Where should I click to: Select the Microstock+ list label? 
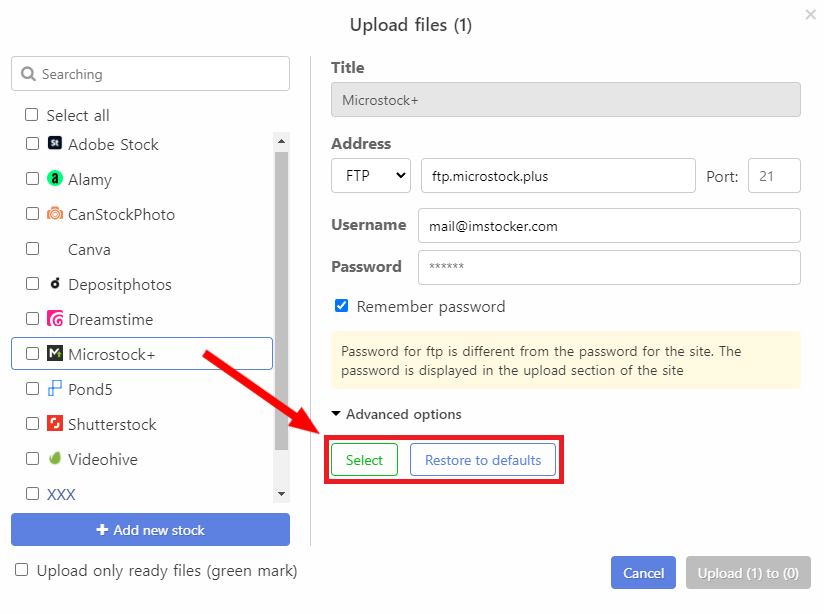coord(111,354)
